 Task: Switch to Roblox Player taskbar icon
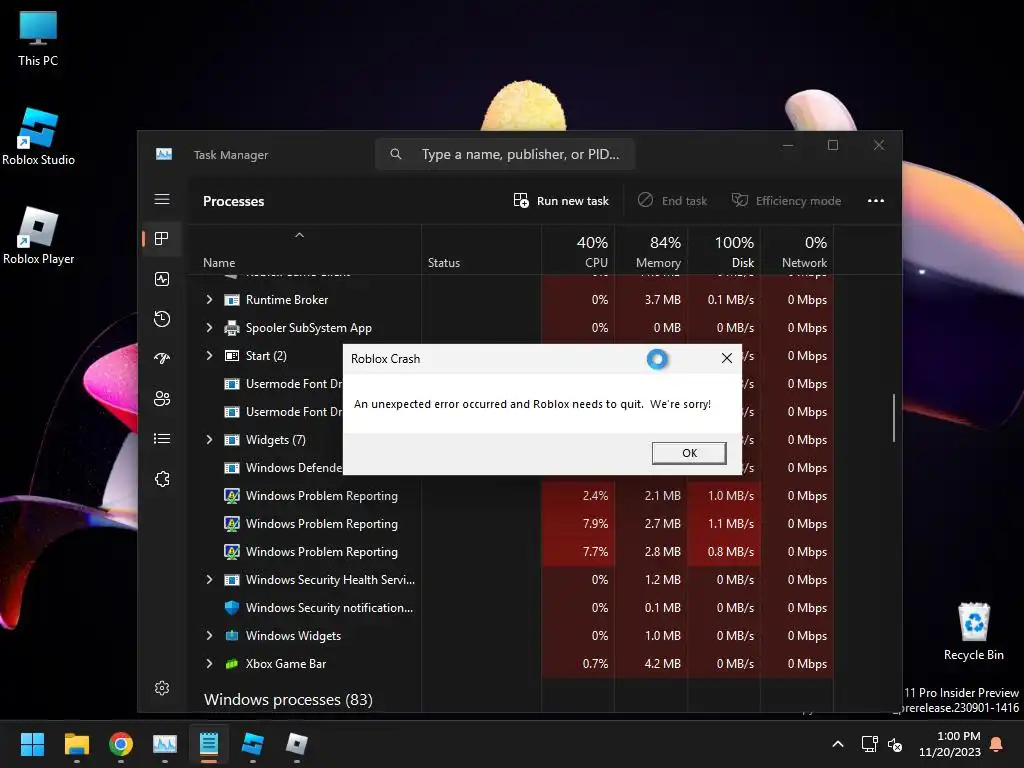point(297,744)
